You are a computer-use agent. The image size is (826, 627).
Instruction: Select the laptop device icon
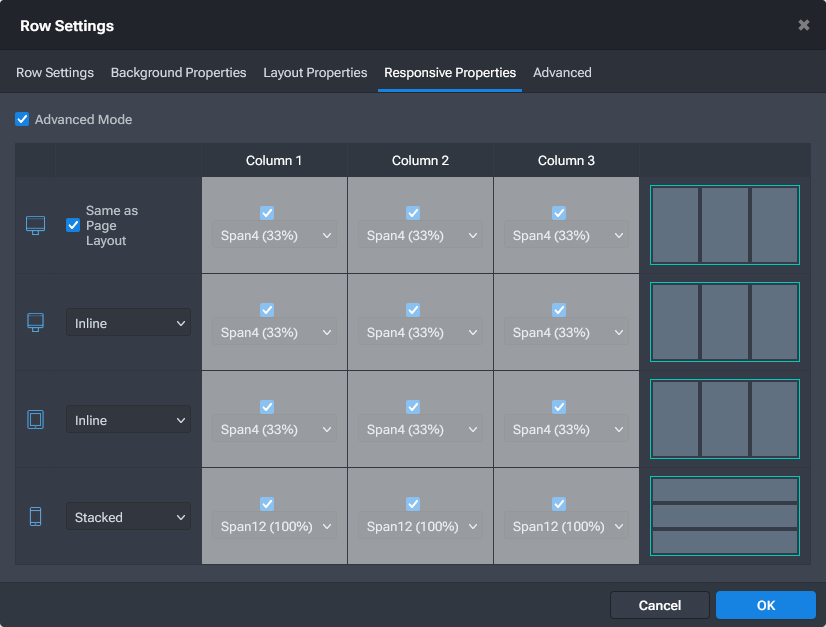[35, 322]
